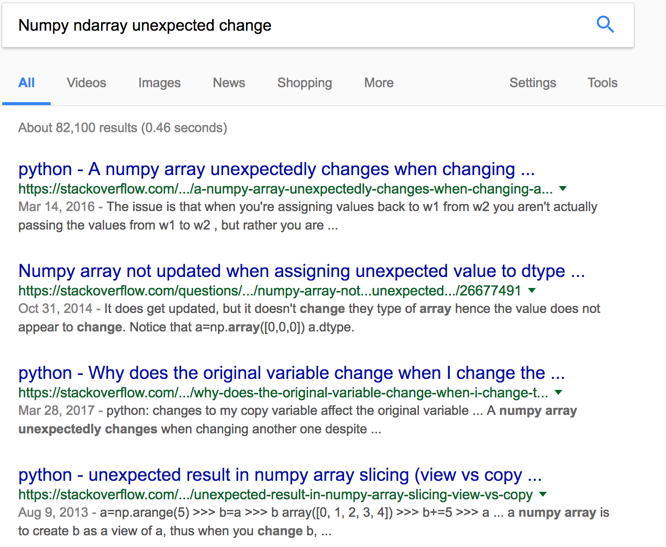Expand dropdown arrow beside second result URL
Image resolution: width=666 pixels, height=547 pixels.
(533, 291)
